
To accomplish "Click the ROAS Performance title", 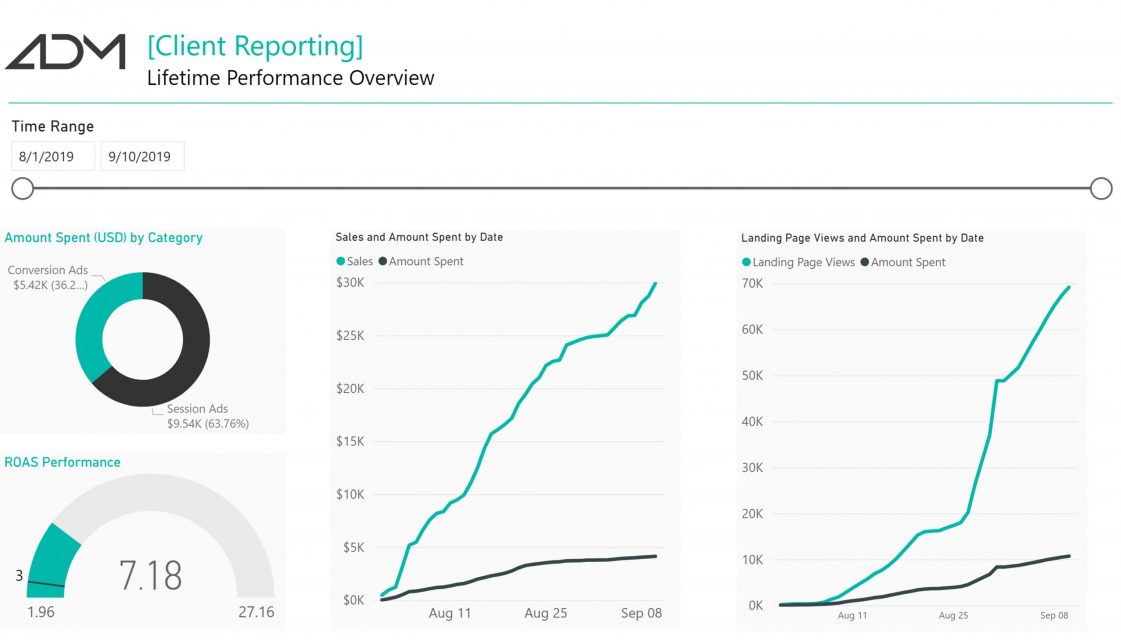I will pyautogui.click(x=62, y=462).
